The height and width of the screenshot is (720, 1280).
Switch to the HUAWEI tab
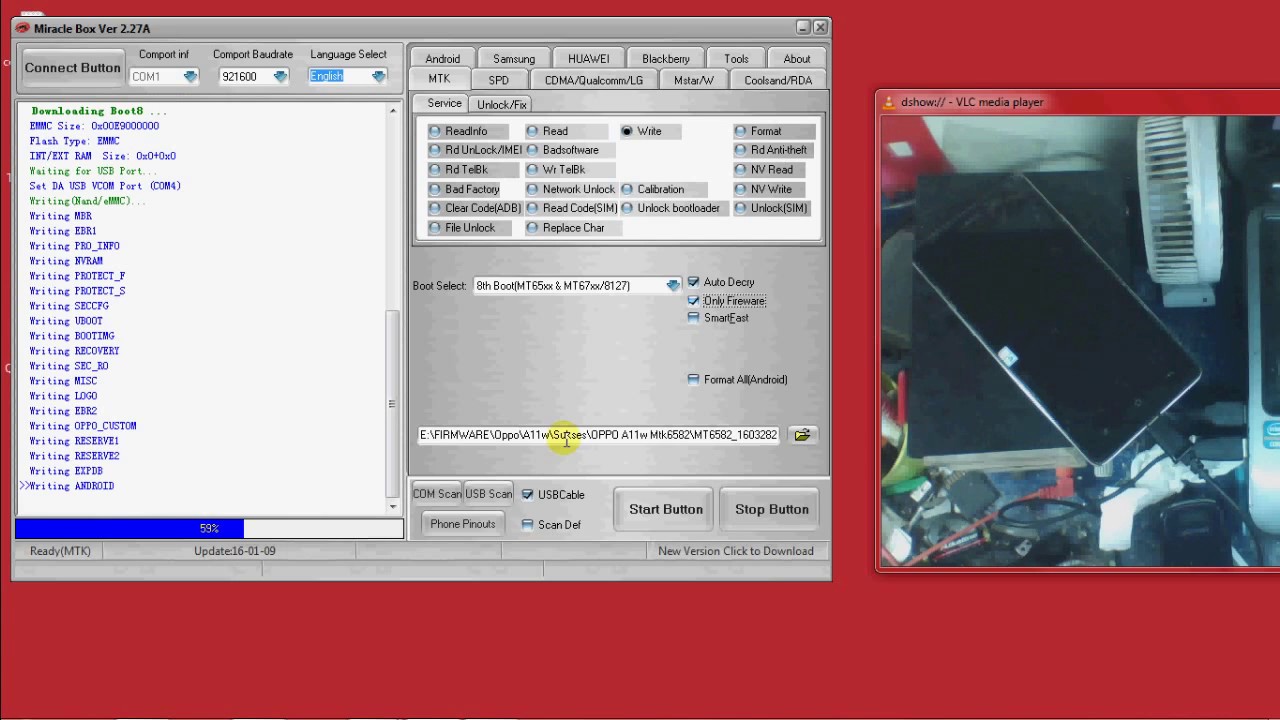point(588,59)
